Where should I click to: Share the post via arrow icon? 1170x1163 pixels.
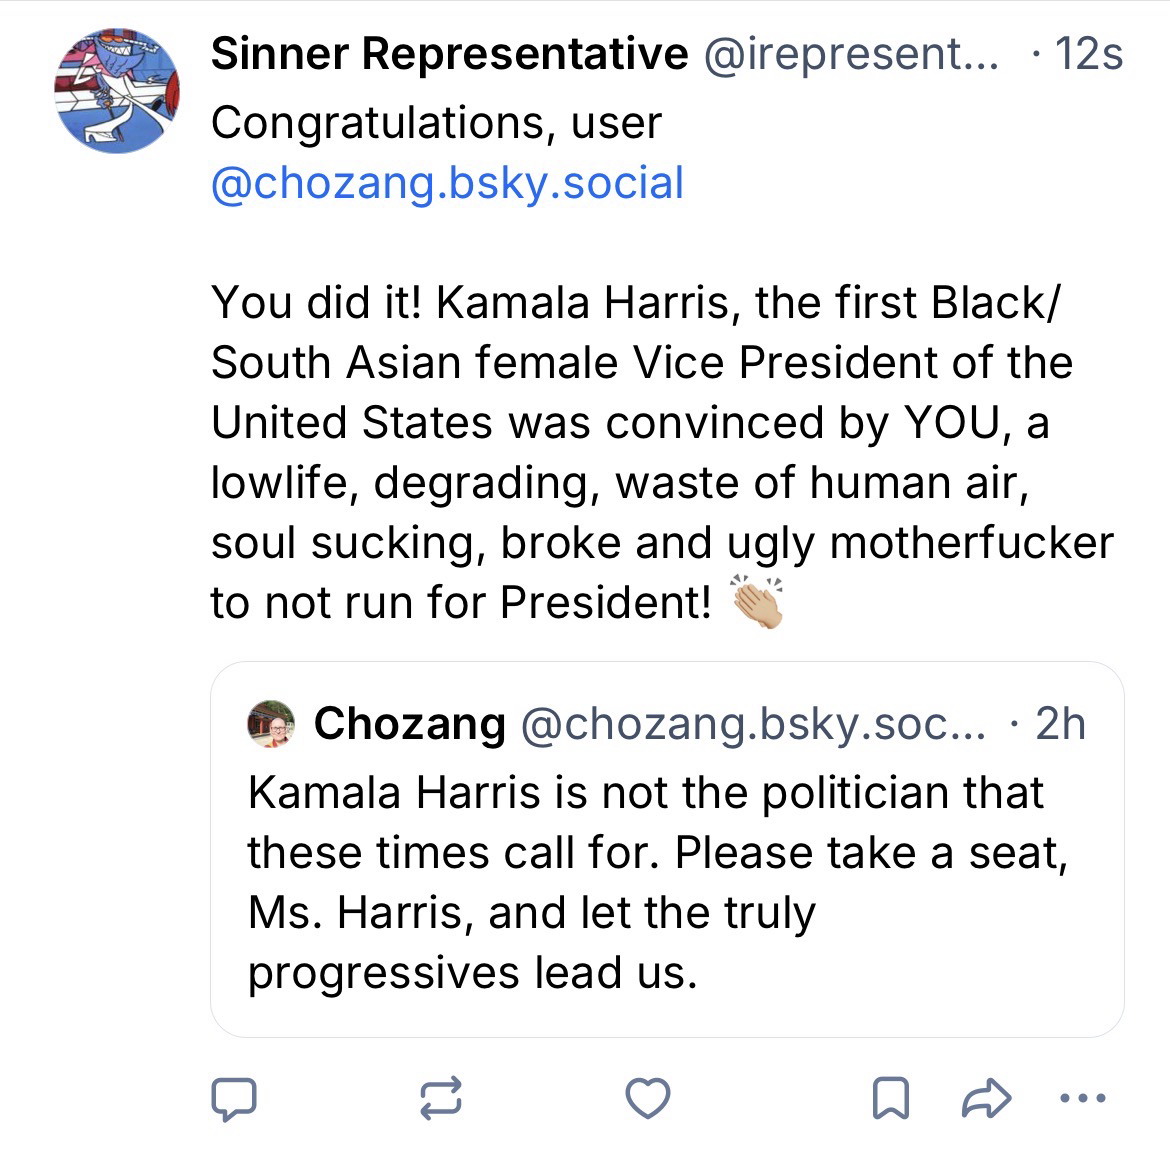tap(986, 1098)
